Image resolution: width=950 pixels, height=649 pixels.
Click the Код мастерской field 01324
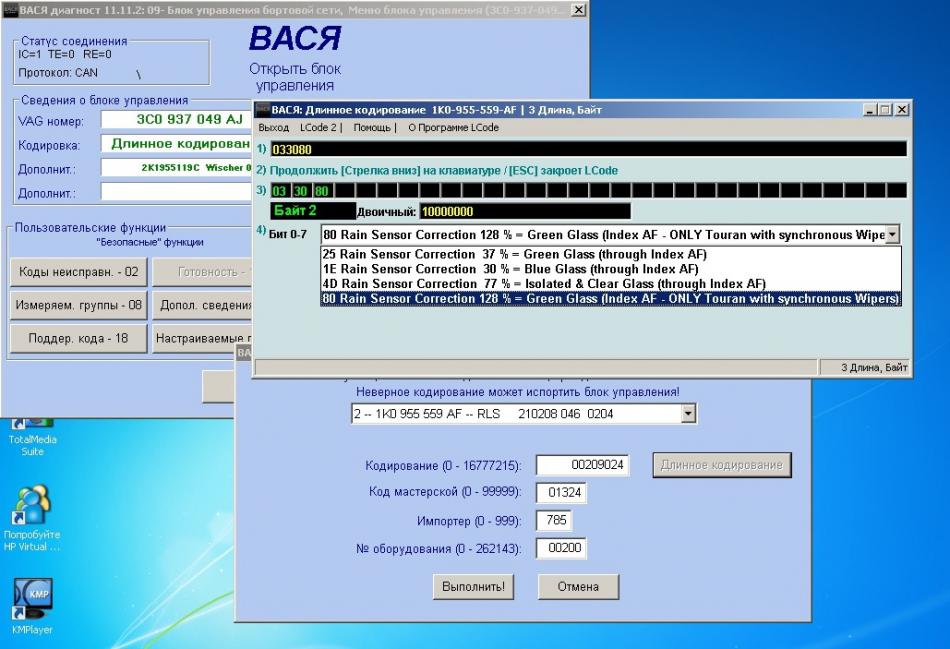tap(560, 492)
